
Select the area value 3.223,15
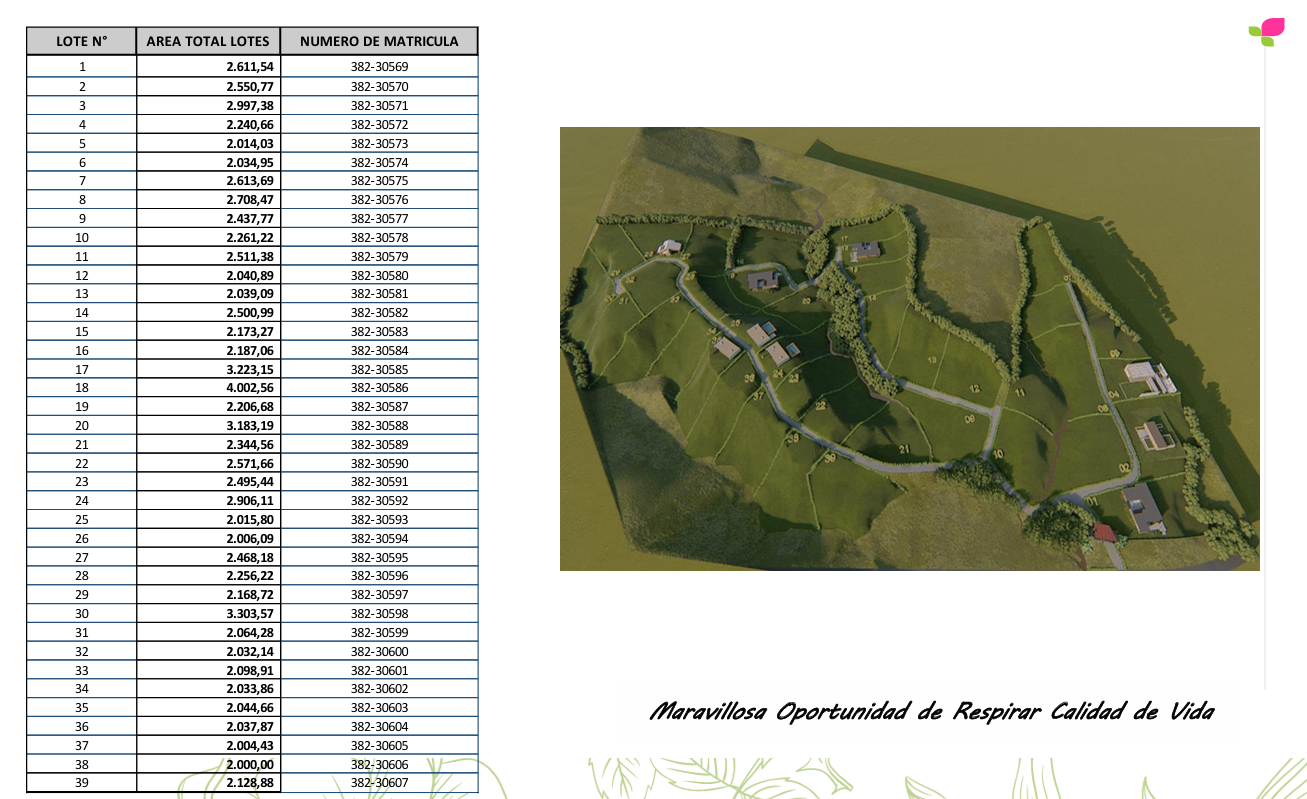250,369
